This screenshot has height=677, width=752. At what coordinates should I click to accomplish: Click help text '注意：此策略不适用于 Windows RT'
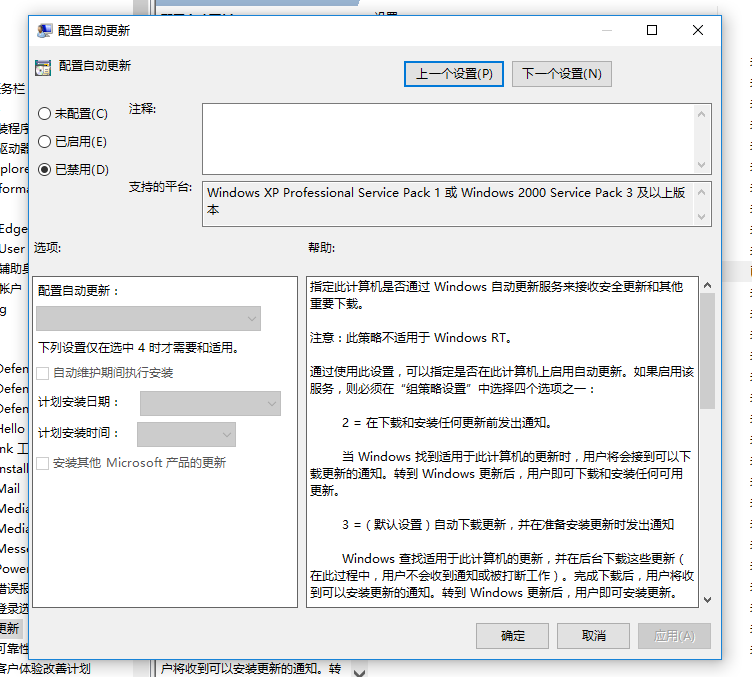pos(410,338)
